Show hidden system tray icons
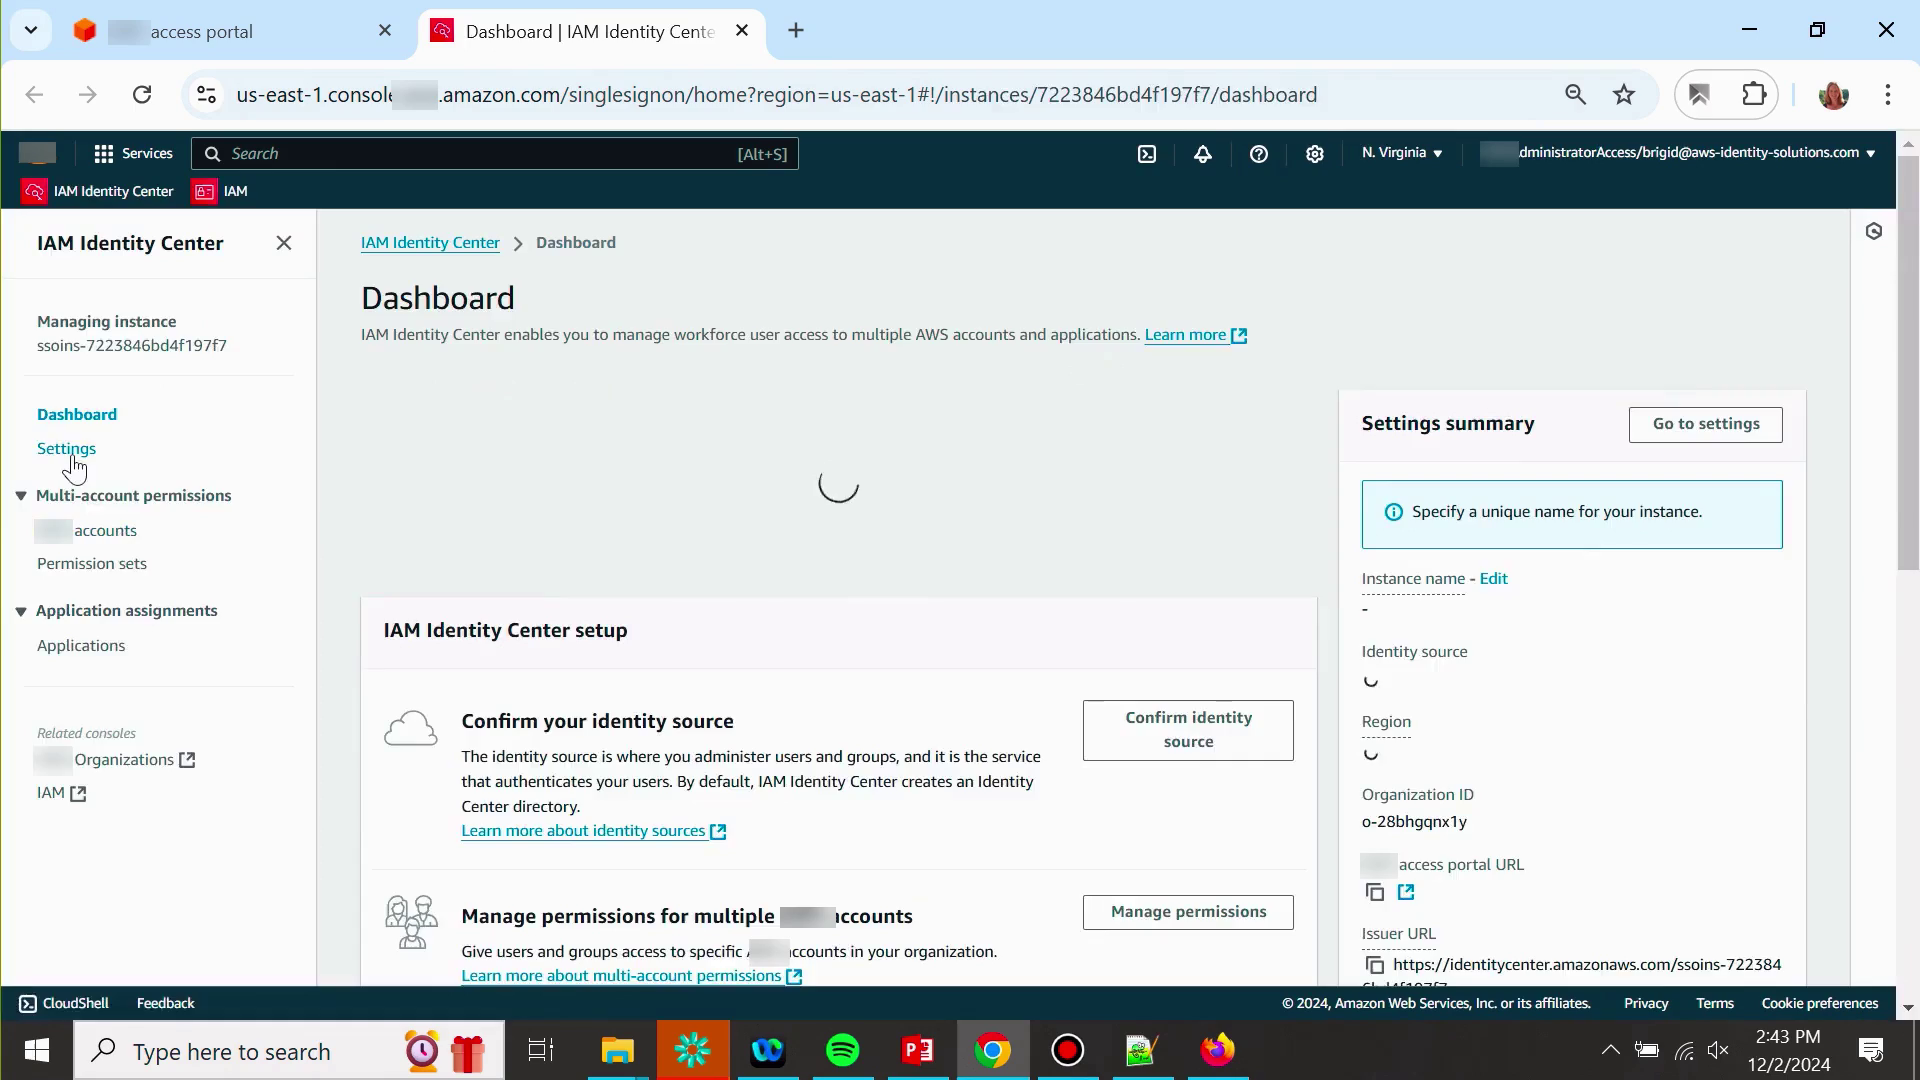The image size is (1920, 1080). [x=1610, y=1051]
